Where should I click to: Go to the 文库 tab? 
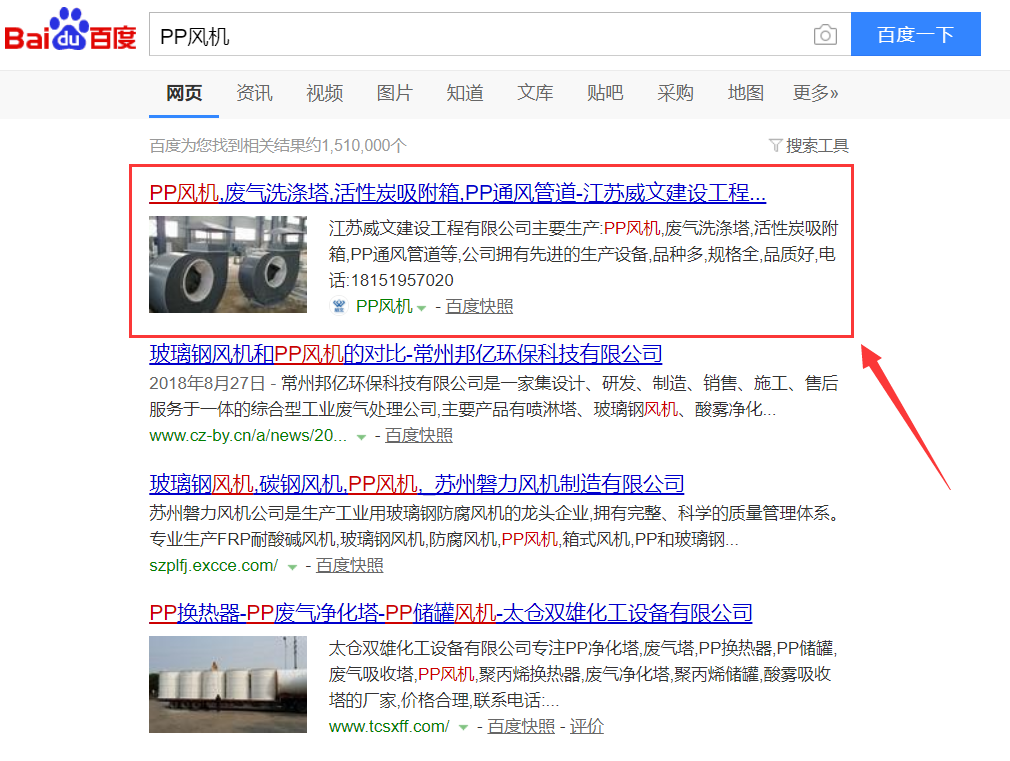coord(535,93)
